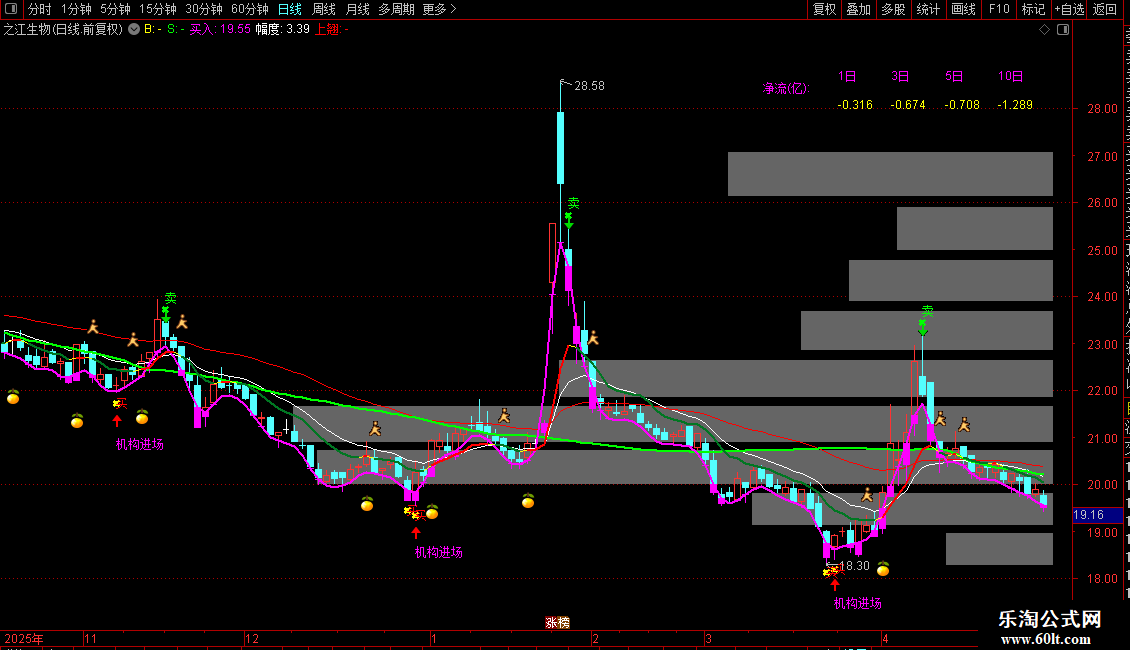Image resolution: width=1130 pixels, height=650 pixels.
Task: Select the 15分钟 period
Action: (158, 9)
